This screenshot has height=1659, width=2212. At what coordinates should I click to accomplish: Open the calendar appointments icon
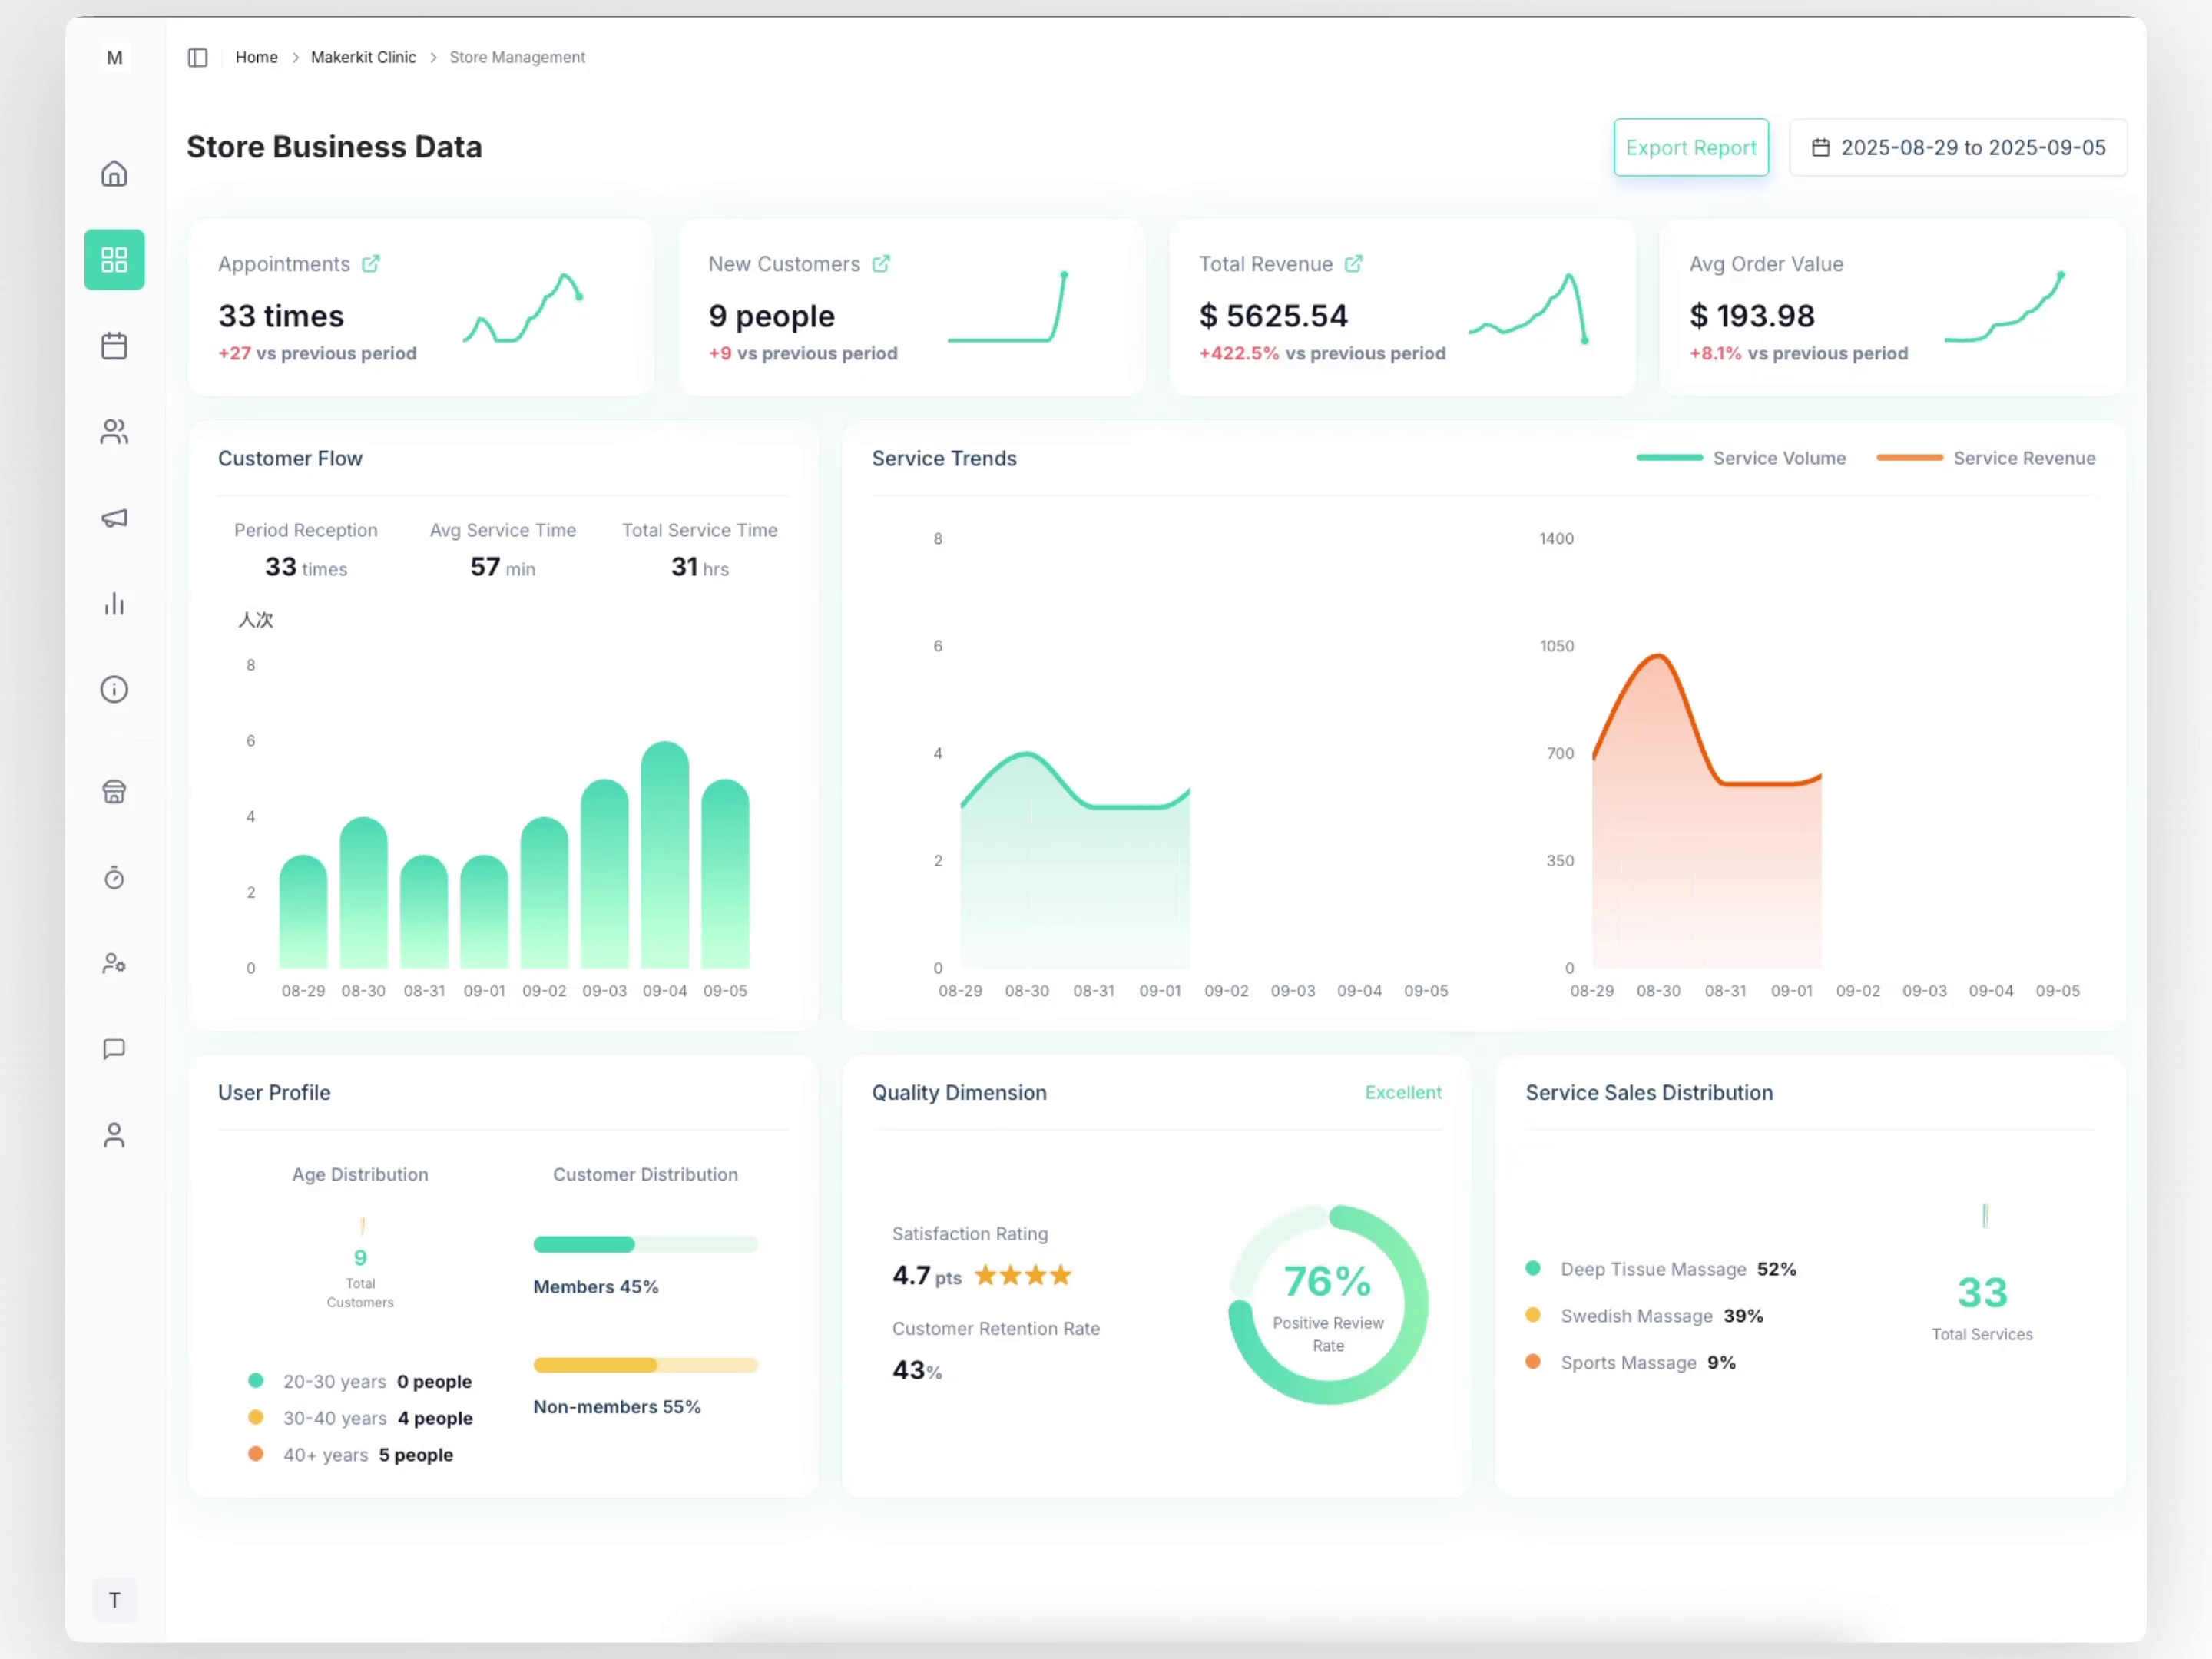coord(114,345)
